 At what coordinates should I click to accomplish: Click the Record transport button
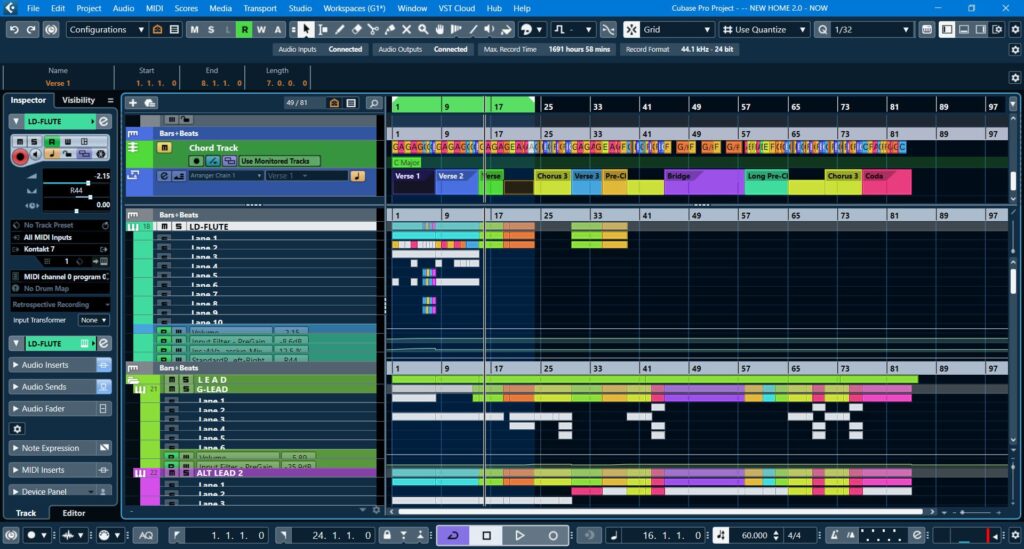pyautogui.click(x=552, y=535)
